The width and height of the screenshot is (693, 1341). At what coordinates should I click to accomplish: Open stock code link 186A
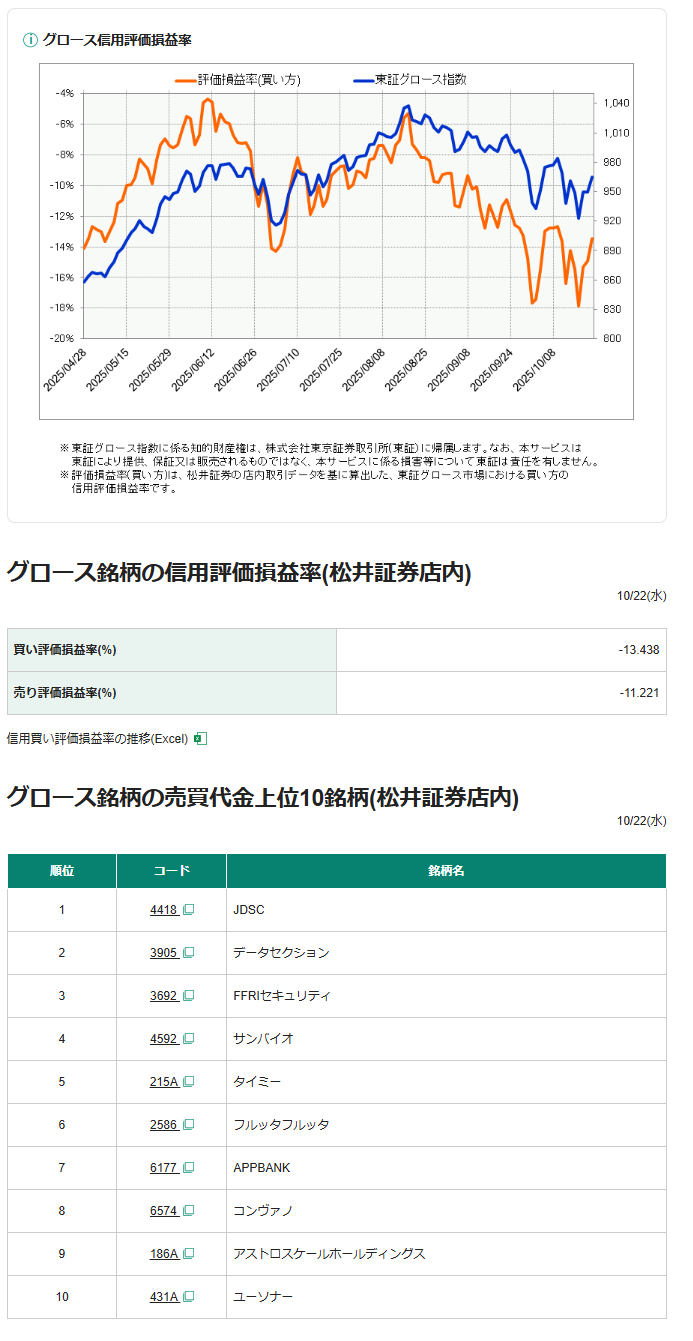(x=163, y=1254)
